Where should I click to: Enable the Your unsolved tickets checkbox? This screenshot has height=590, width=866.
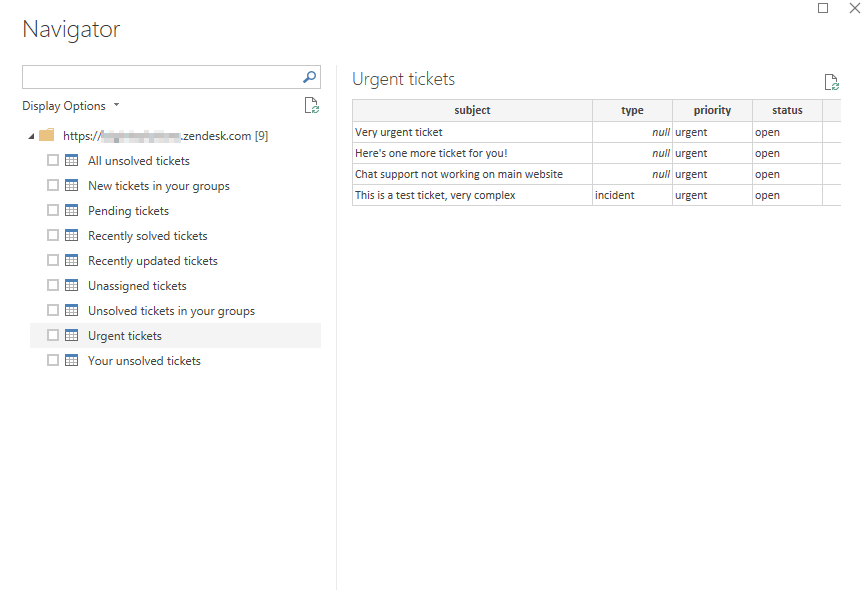pos(53,360)
